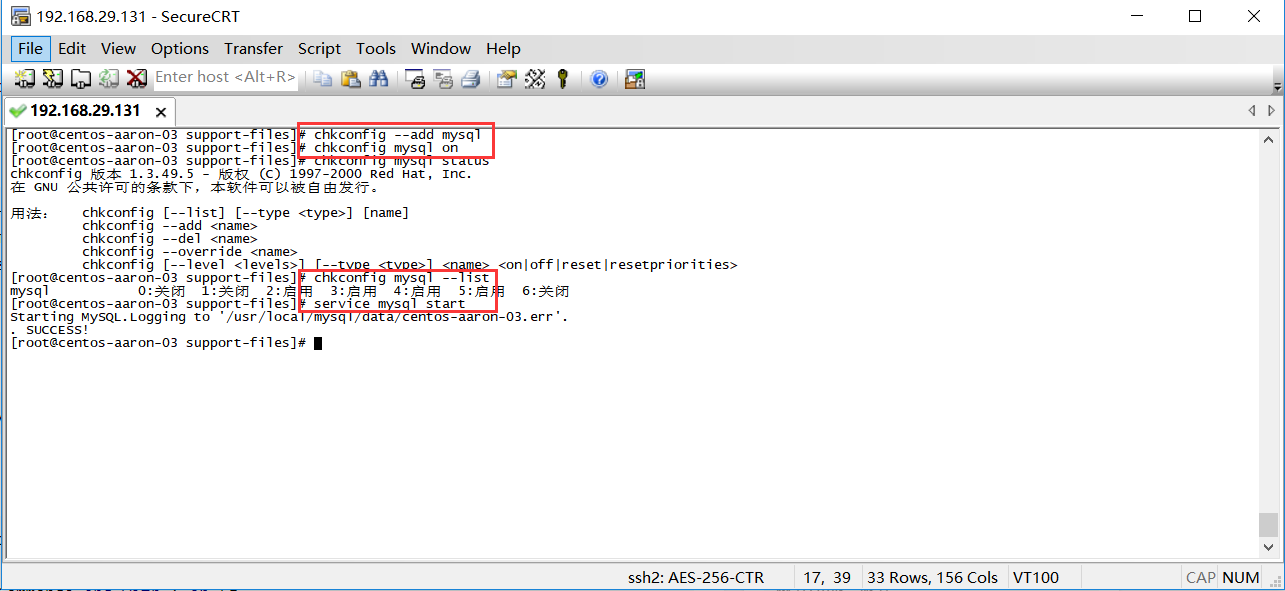The width and height of the screenshot is (1285, 591).
Task: Click the terminal vertical scrollbar thumb
Action: pos(1269,525)
